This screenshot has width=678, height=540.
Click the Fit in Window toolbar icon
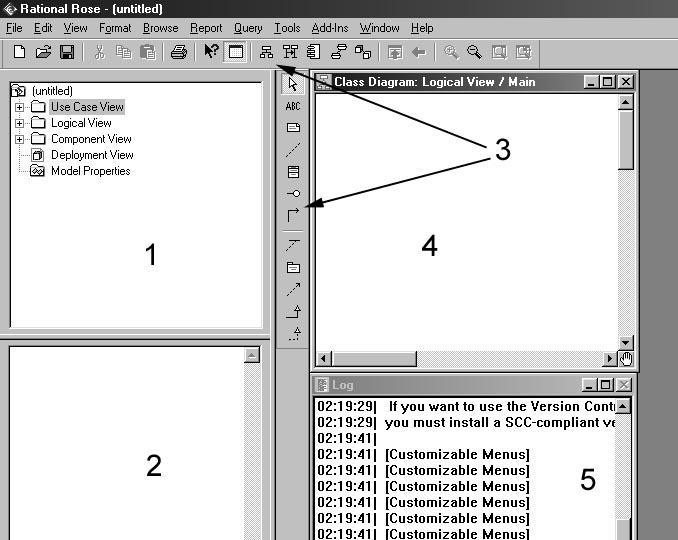coord(499,52)
